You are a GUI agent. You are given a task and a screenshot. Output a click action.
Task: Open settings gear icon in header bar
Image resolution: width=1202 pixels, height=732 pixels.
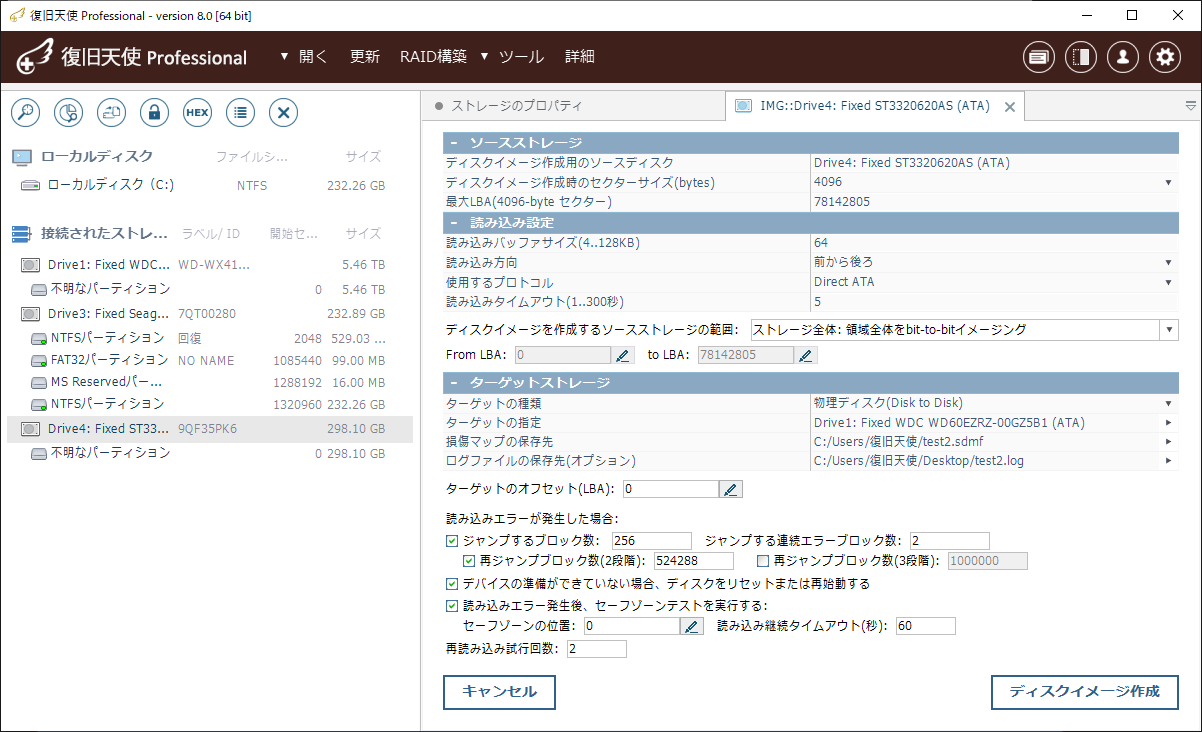tap(1165, 57)
